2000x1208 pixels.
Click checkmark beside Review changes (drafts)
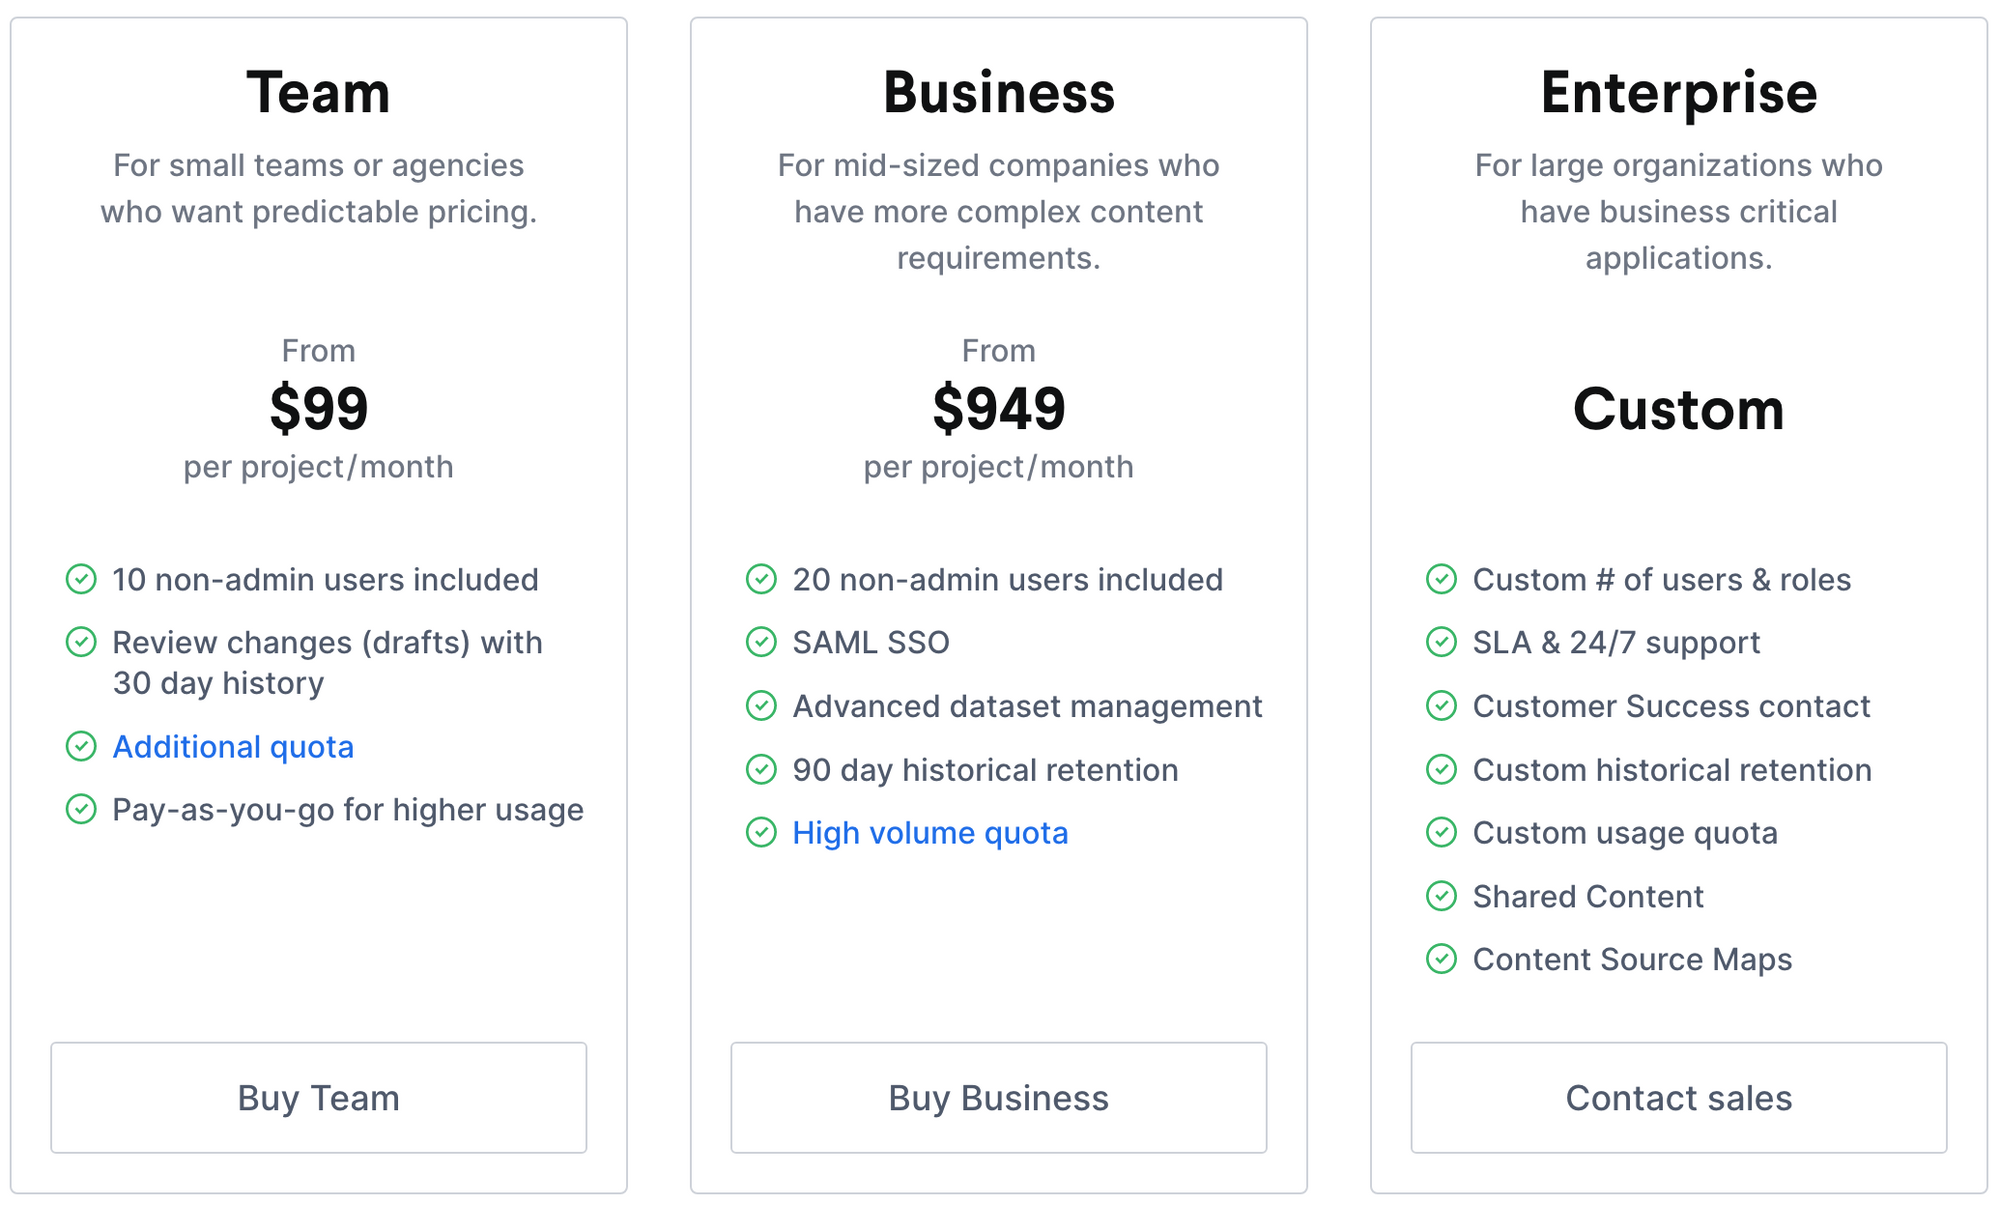(81, 642)
